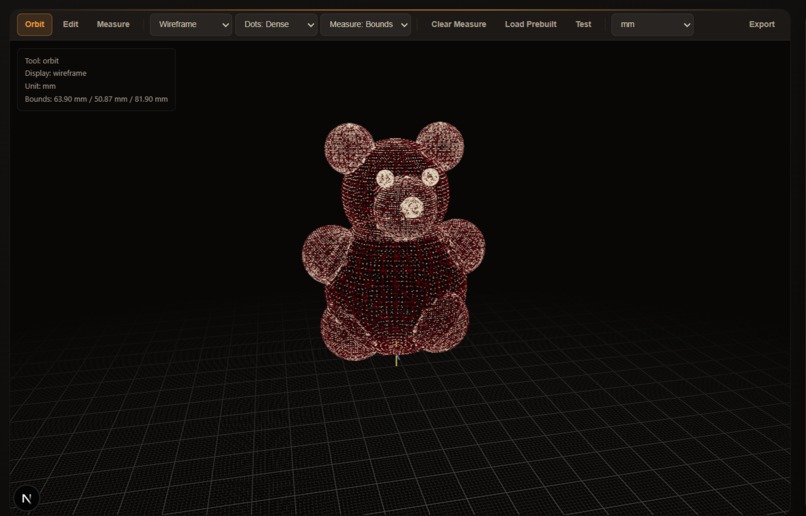806x516 pixels.
Task: Click the Clear Measure button
Action: 459,25
